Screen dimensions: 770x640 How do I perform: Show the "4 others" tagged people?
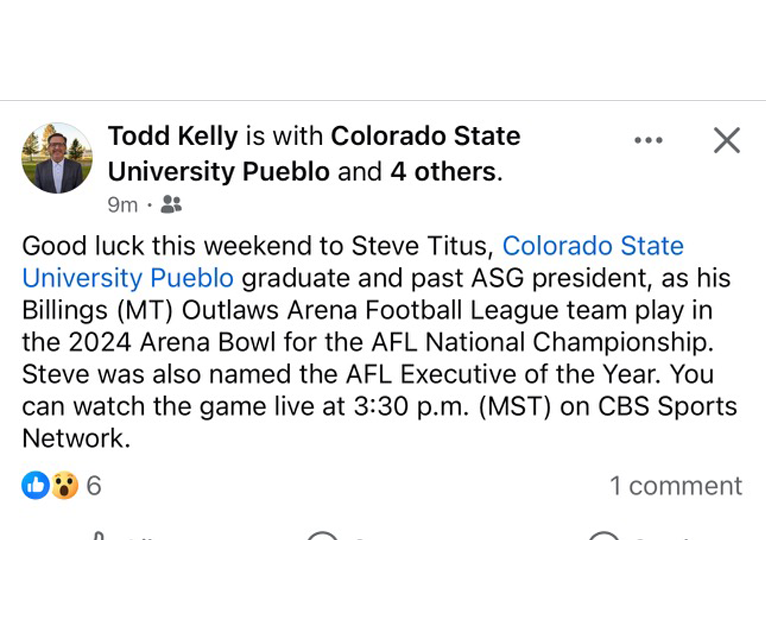443,172
